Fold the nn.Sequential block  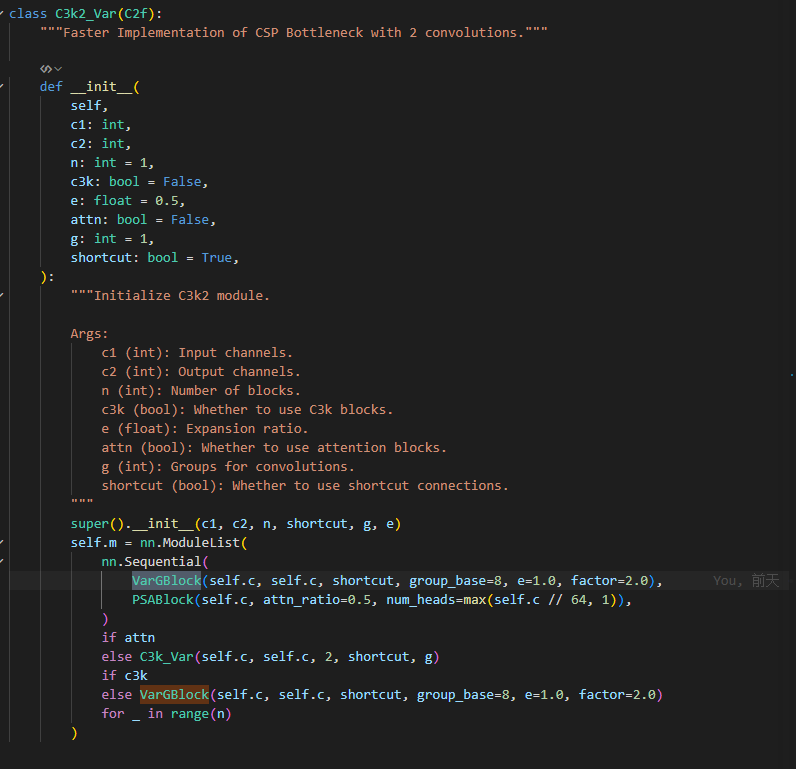tap(2, 561)
